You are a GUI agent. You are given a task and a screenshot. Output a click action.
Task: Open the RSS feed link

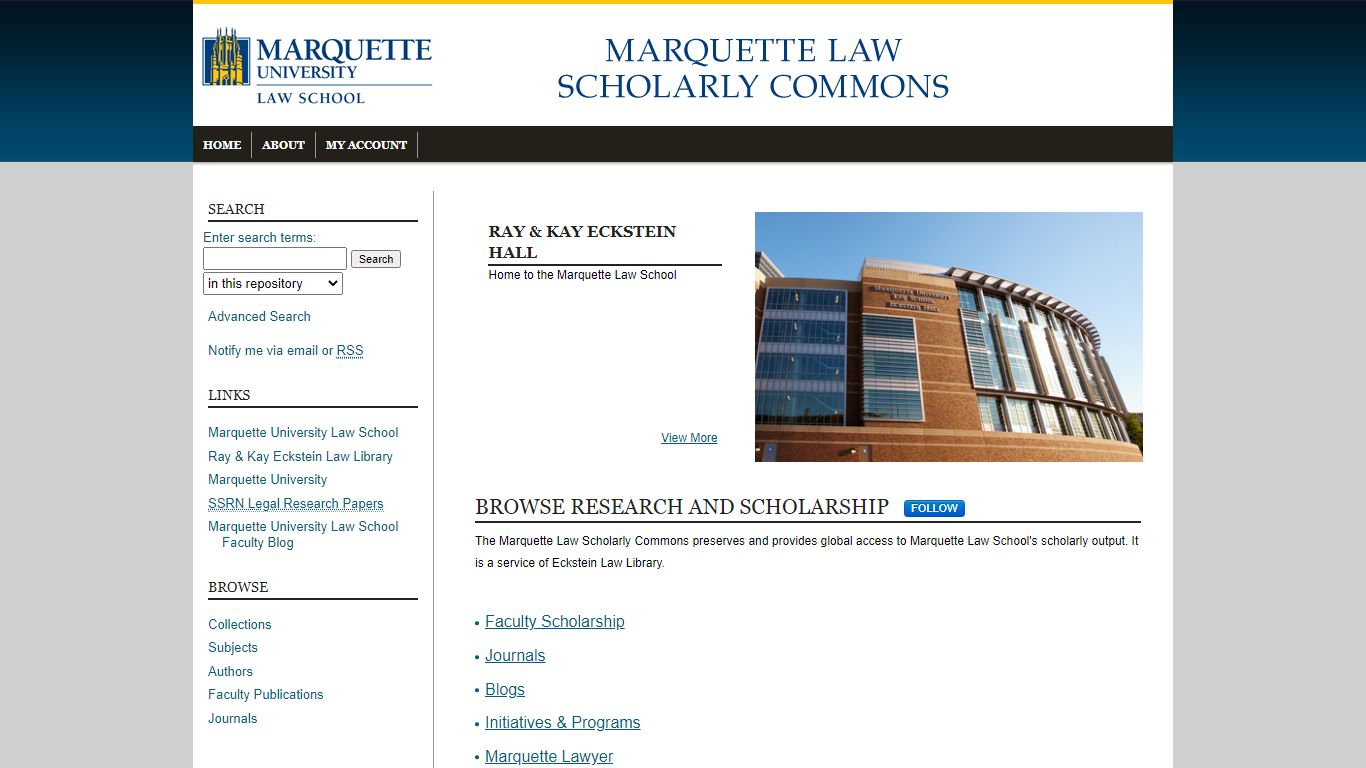[350, 351]
